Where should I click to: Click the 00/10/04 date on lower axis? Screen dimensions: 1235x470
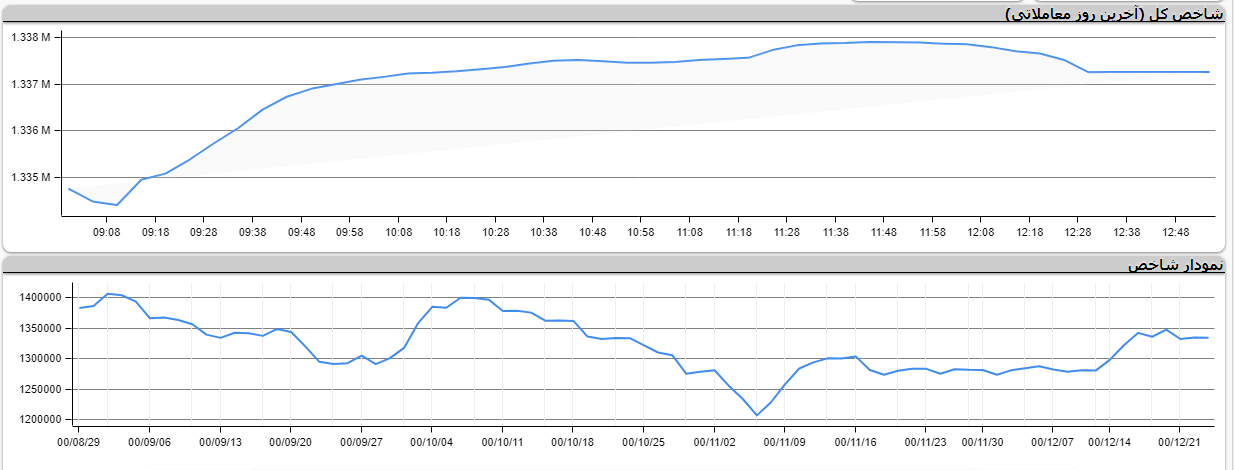[x=432, y=441]
